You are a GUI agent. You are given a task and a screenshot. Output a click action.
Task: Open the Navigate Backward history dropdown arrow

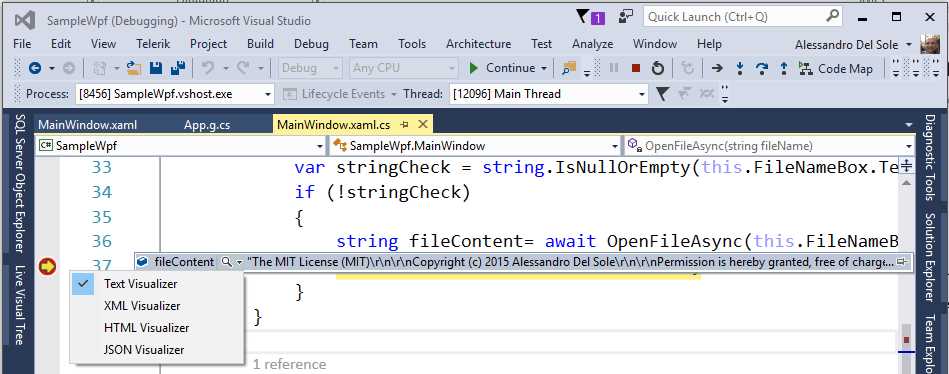coord(51,68)
